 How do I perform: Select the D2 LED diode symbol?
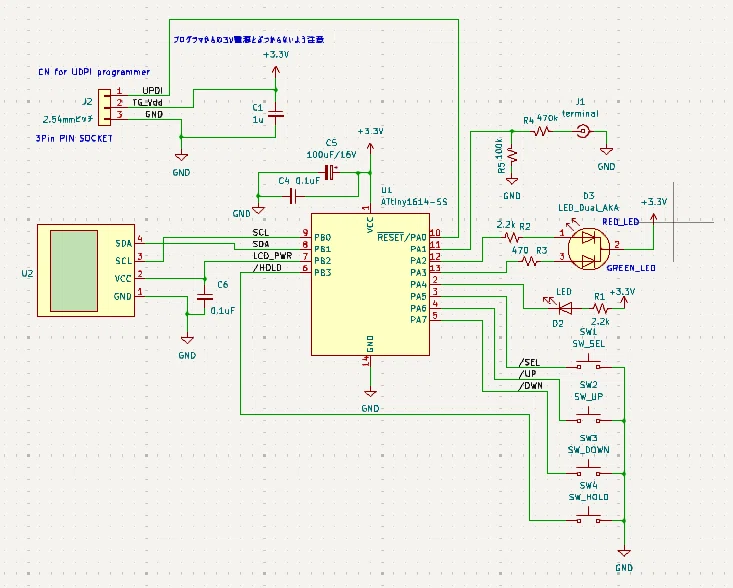[x=565, y=308]
